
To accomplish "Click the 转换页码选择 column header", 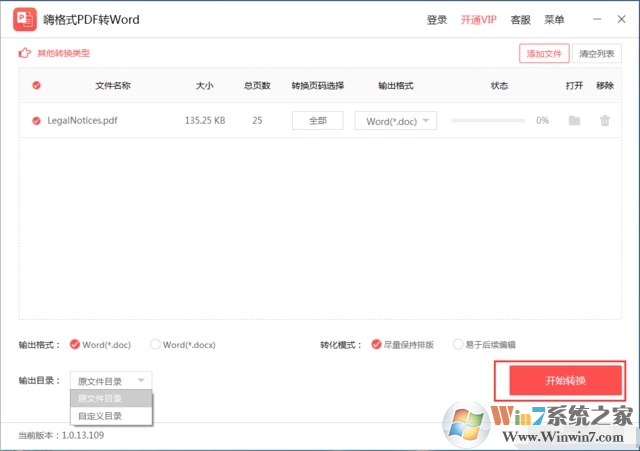I will [318, 85].
